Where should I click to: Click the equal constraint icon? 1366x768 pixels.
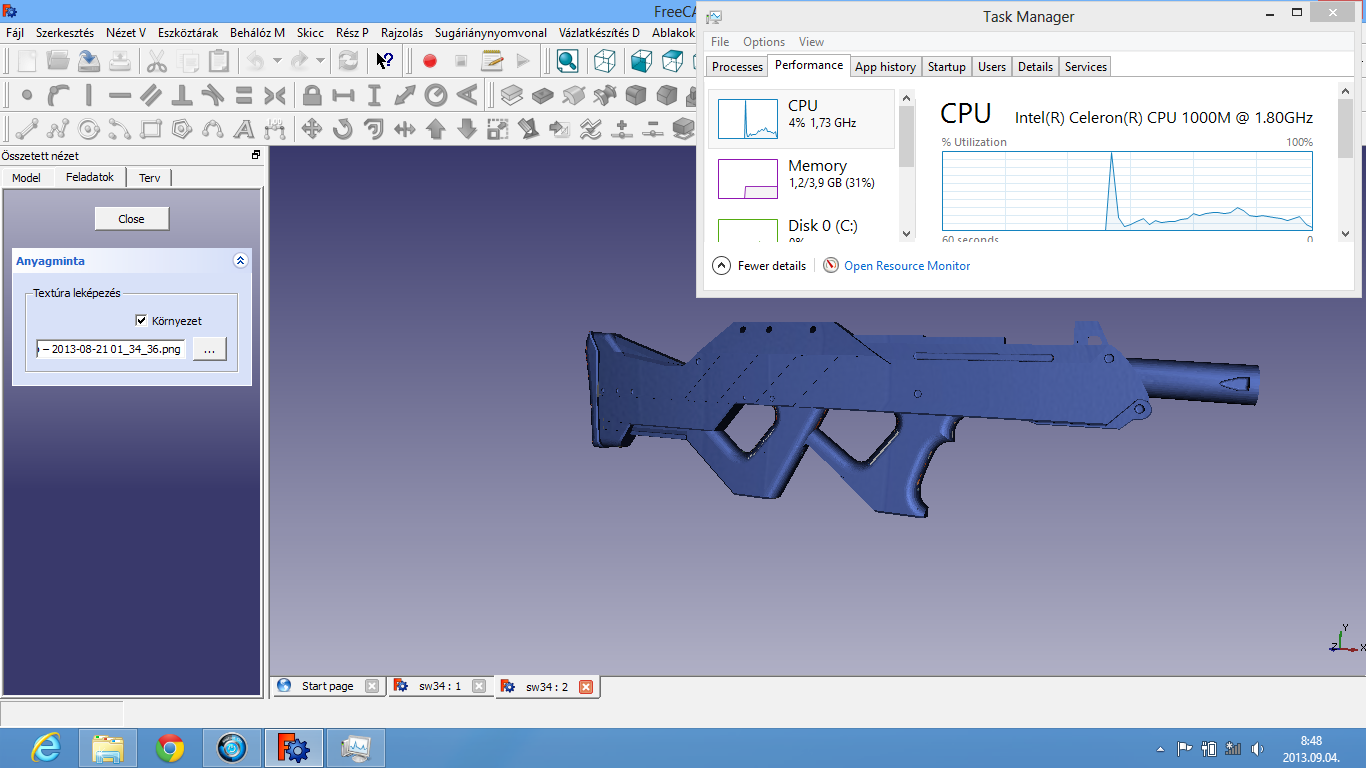coord(244,96)
